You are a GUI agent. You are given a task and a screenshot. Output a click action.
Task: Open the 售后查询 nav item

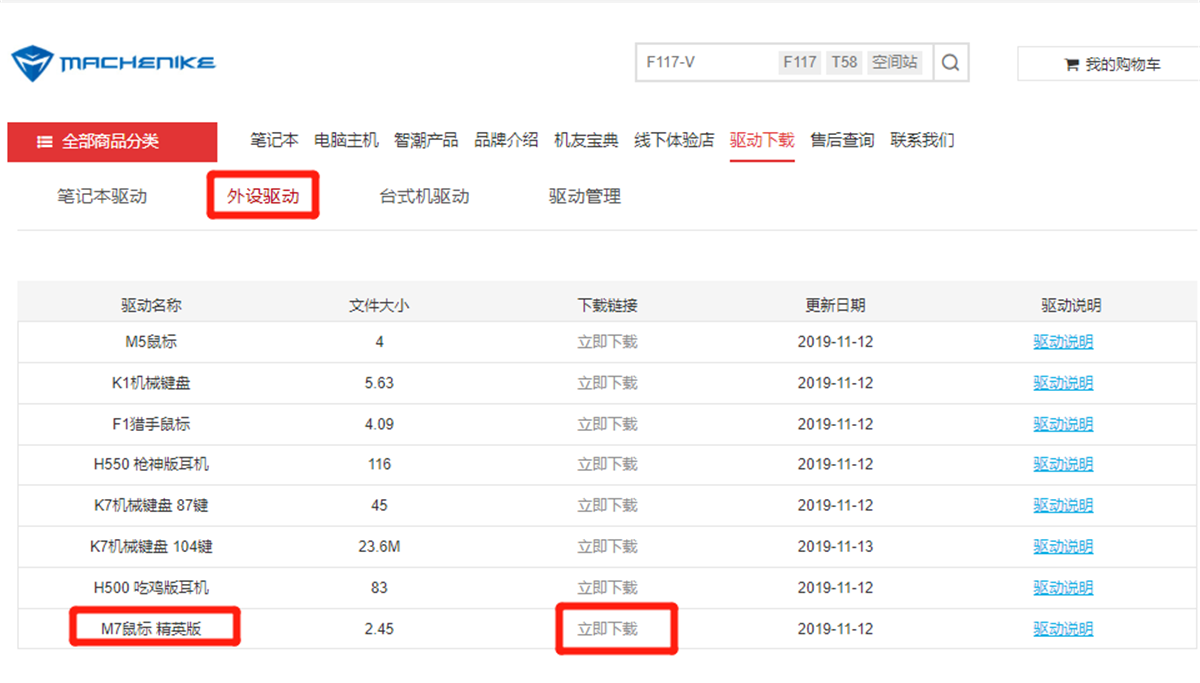(x=842, y=140)
